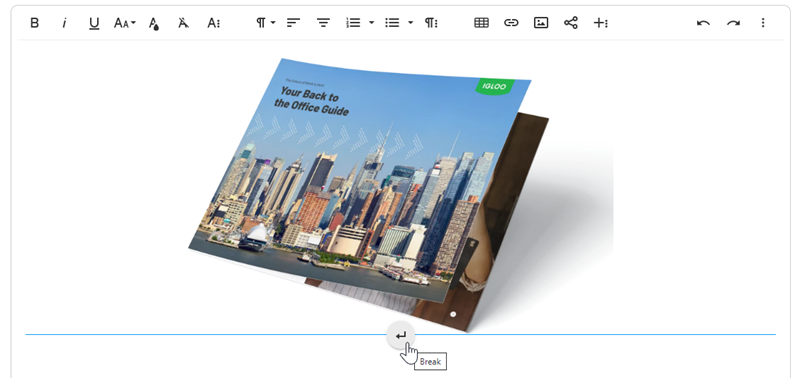Open the vertical ellipsis menu
The width and height of the screenshot is (800, 379).
tap(763, 23)
